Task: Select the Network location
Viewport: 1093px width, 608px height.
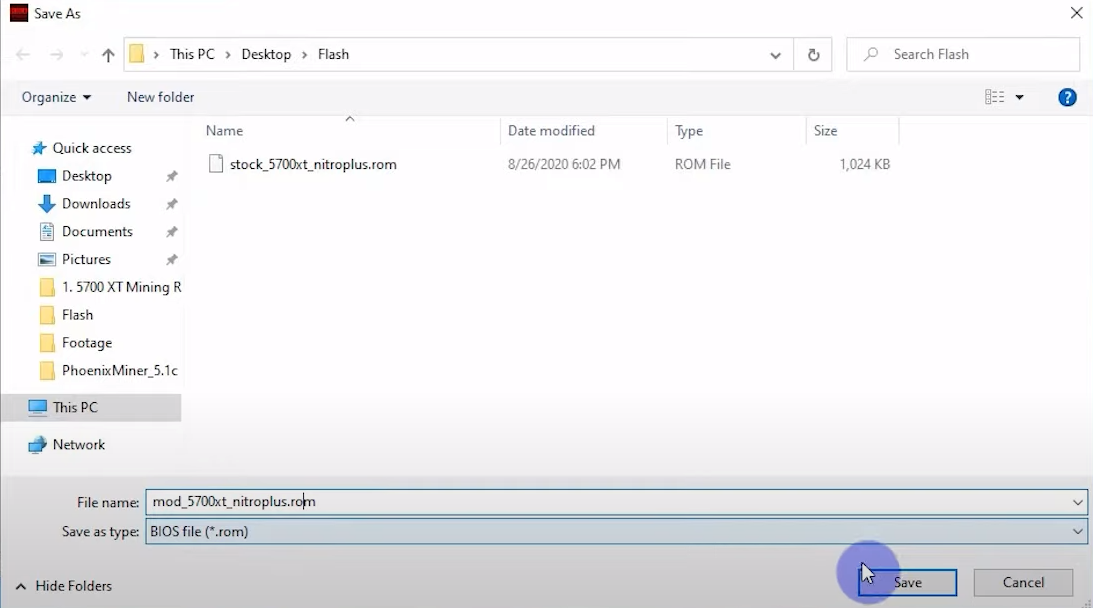Action: click(79, 444)
